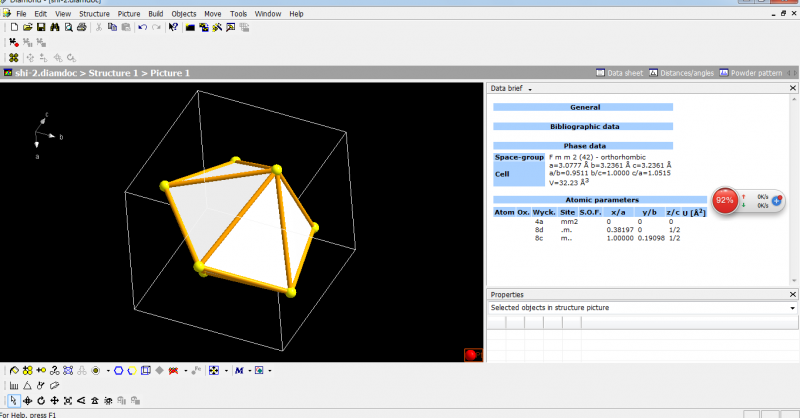Close the Data brief panel
Screen dimensions: 800x418
792,89
